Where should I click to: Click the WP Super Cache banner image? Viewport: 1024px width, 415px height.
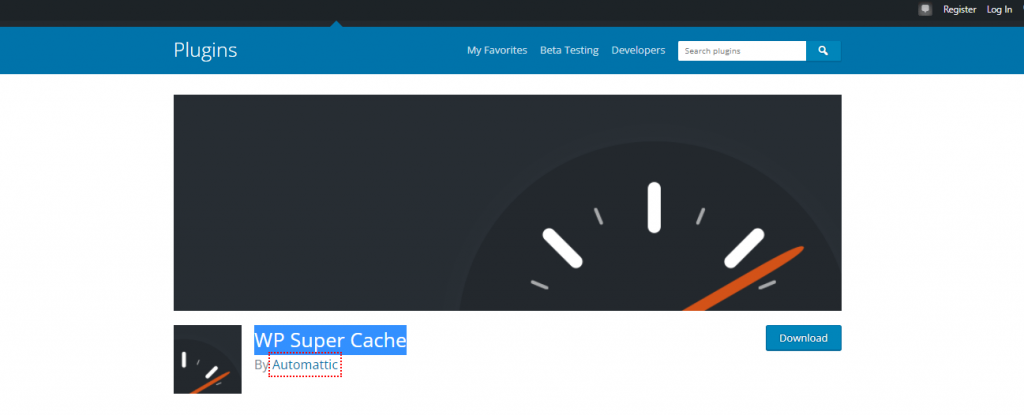(507, 203)
